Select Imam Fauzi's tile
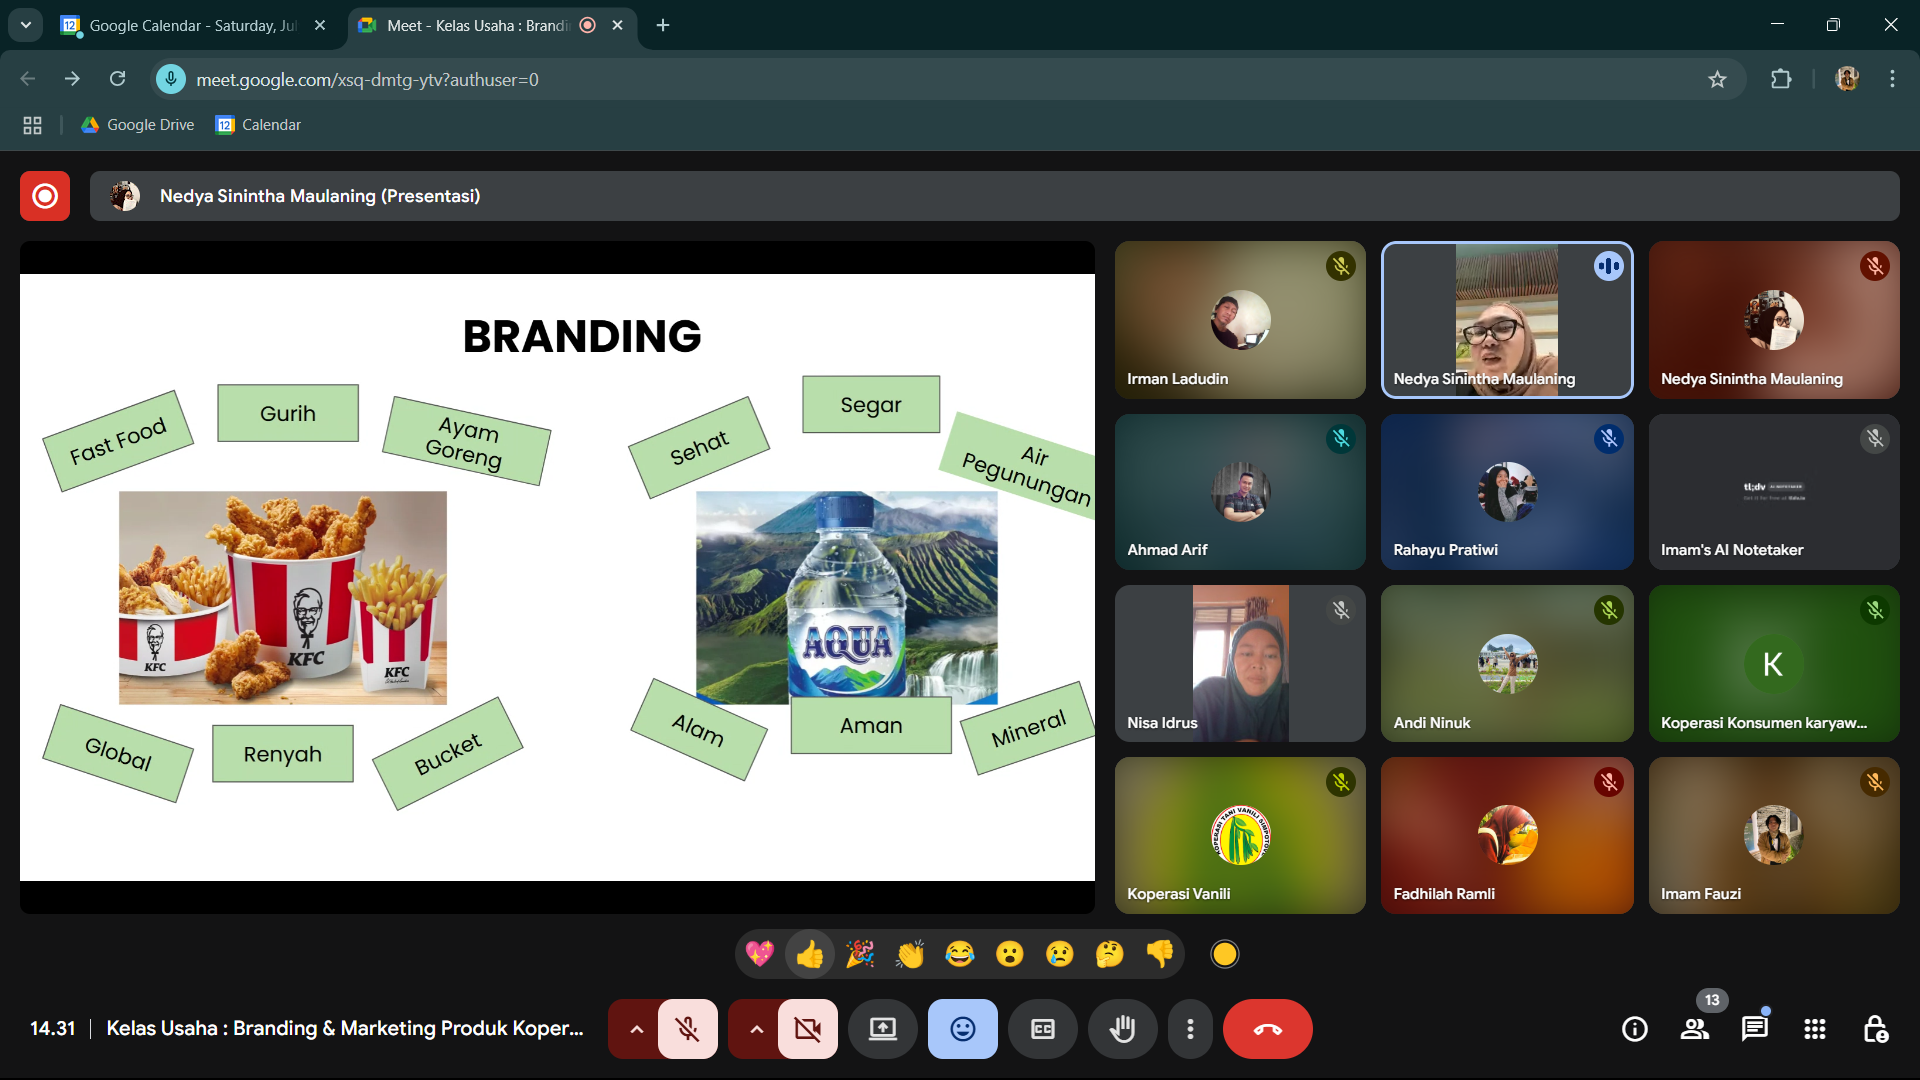Screen dimensions: 1920x1080 (x=1774, y=835)
